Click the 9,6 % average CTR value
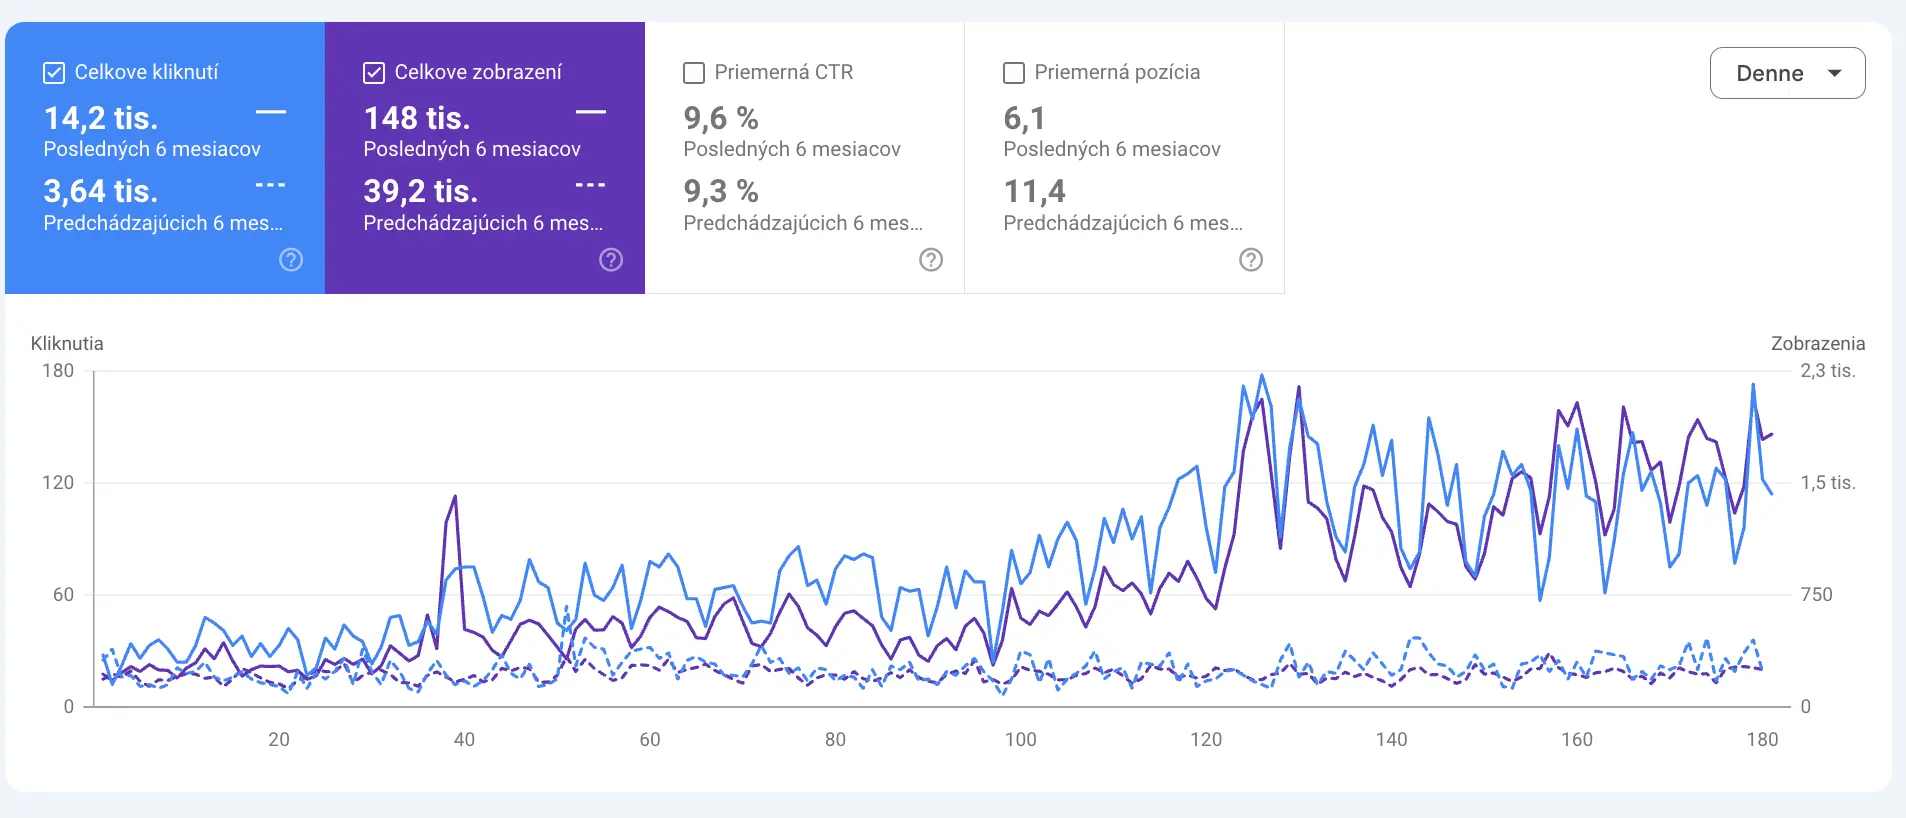The width and height of the screenshot is (1906, 818). tap(721, 118)
